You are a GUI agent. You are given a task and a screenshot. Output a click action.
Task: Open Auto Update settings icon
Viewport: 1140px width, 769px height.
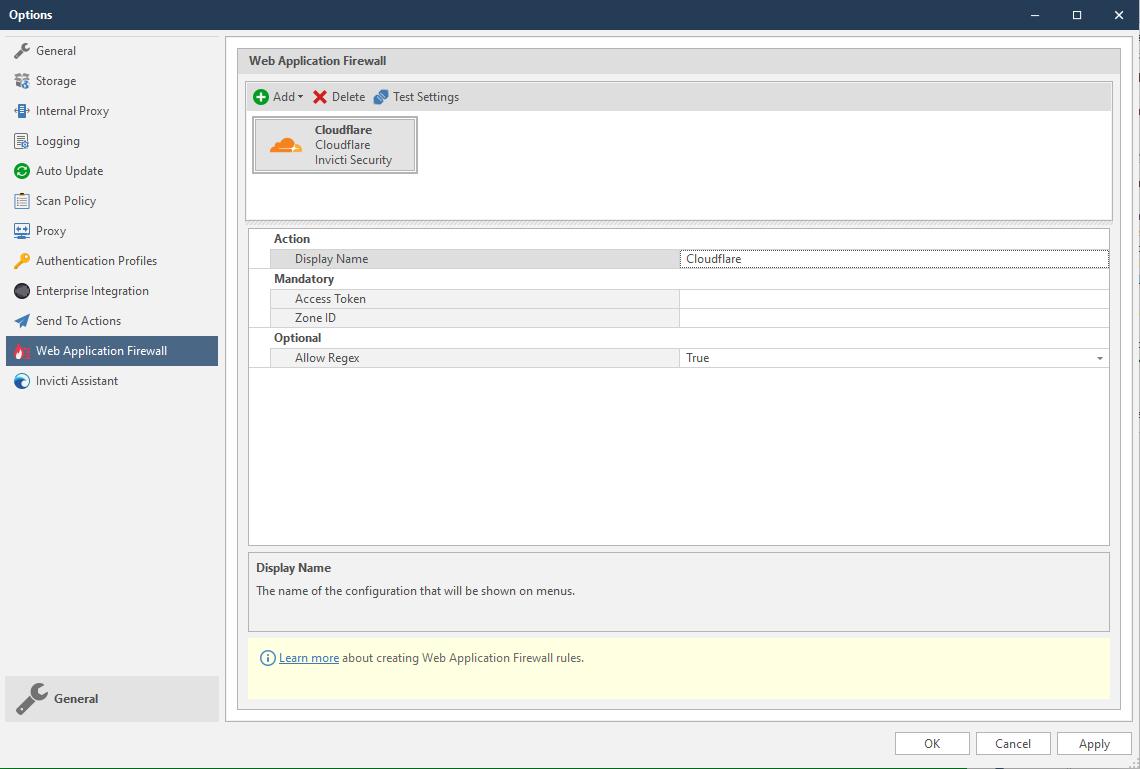20,171
